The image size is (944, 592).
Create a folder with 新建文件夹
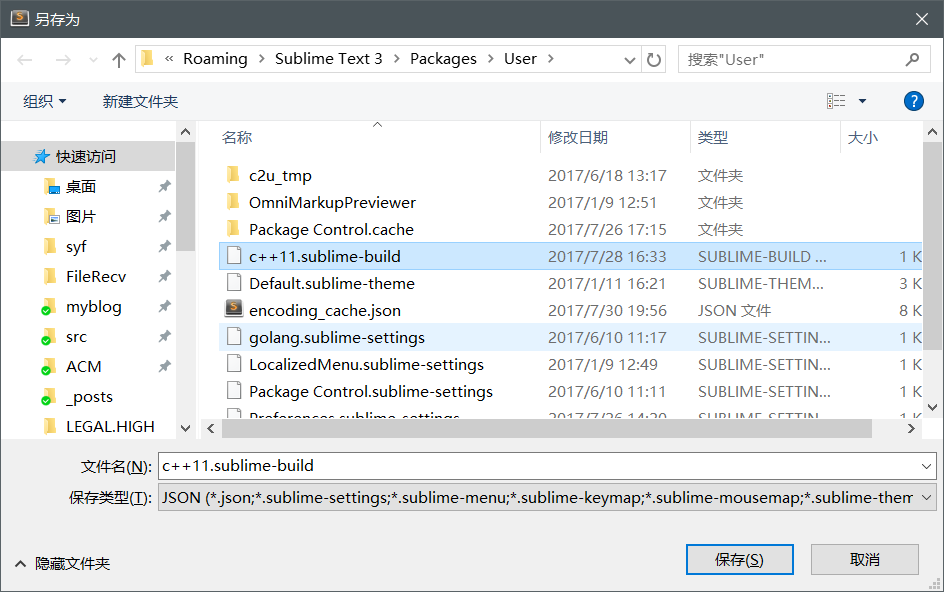(138, 100)
